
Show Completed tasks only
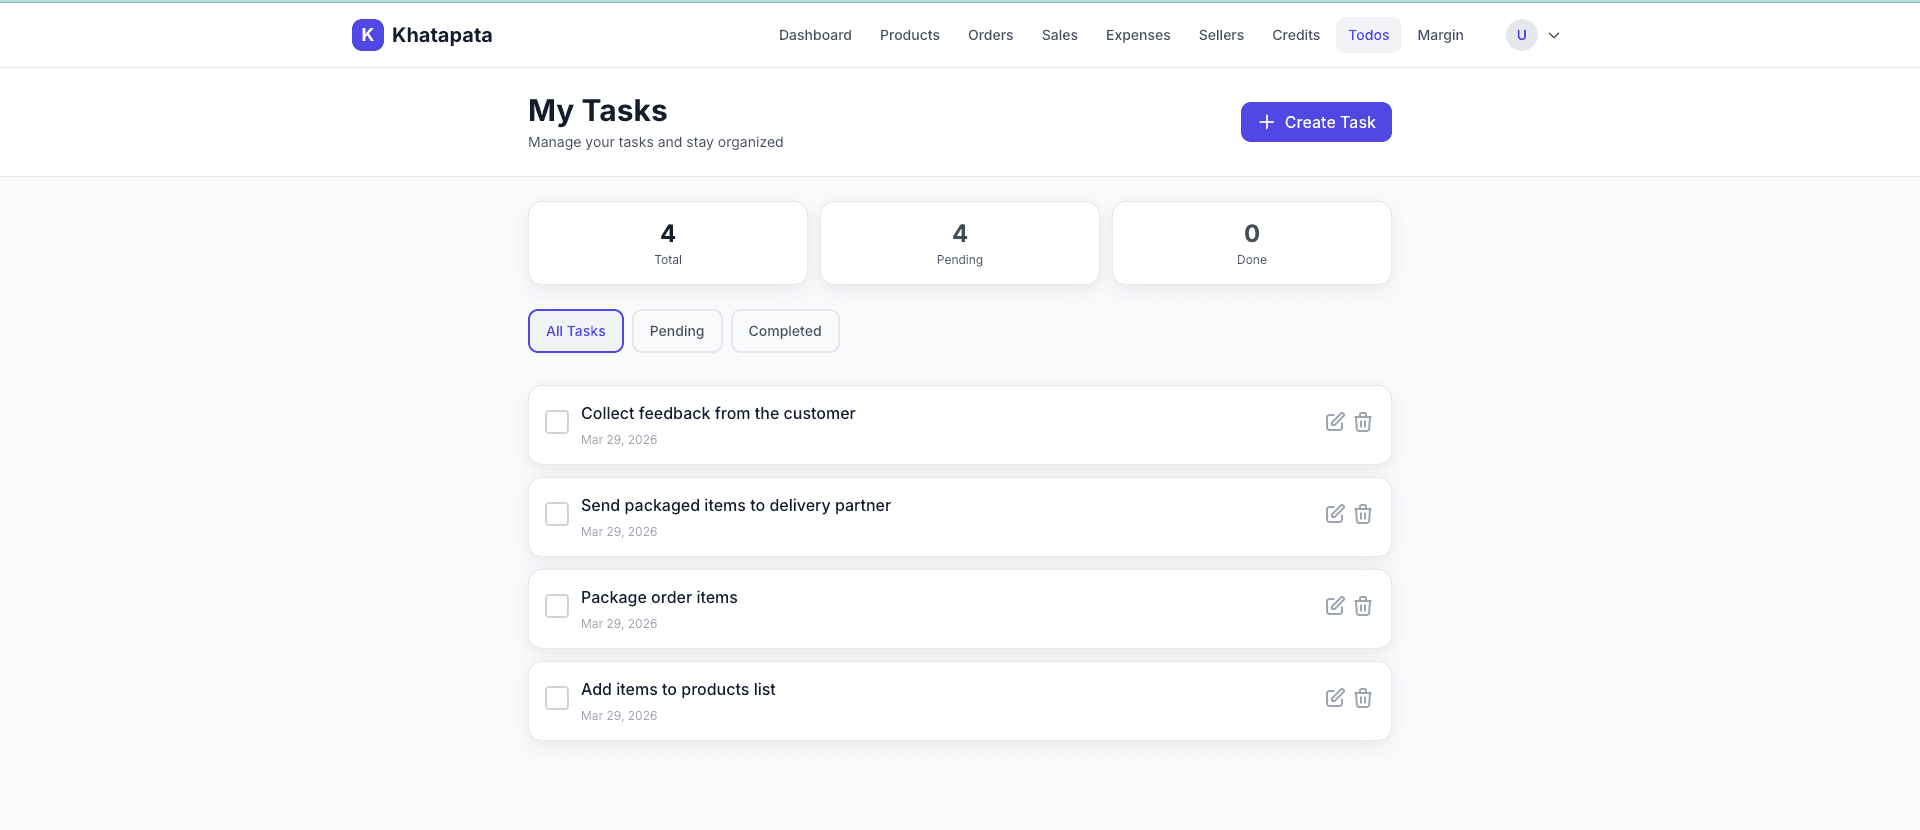(785, 331)
